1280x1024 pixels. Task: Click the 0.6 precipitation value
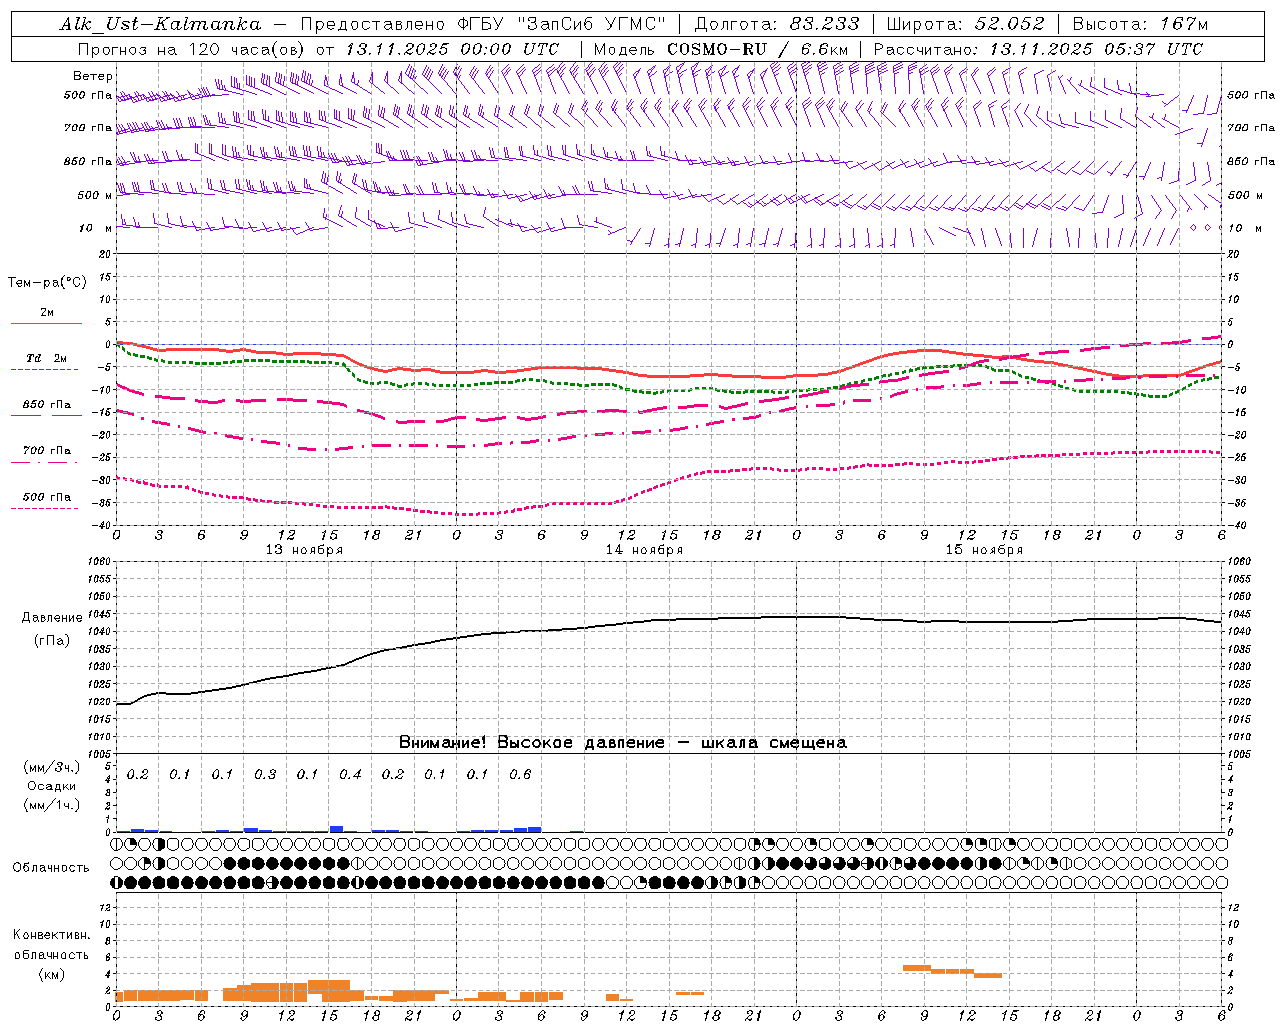point(520,774)
